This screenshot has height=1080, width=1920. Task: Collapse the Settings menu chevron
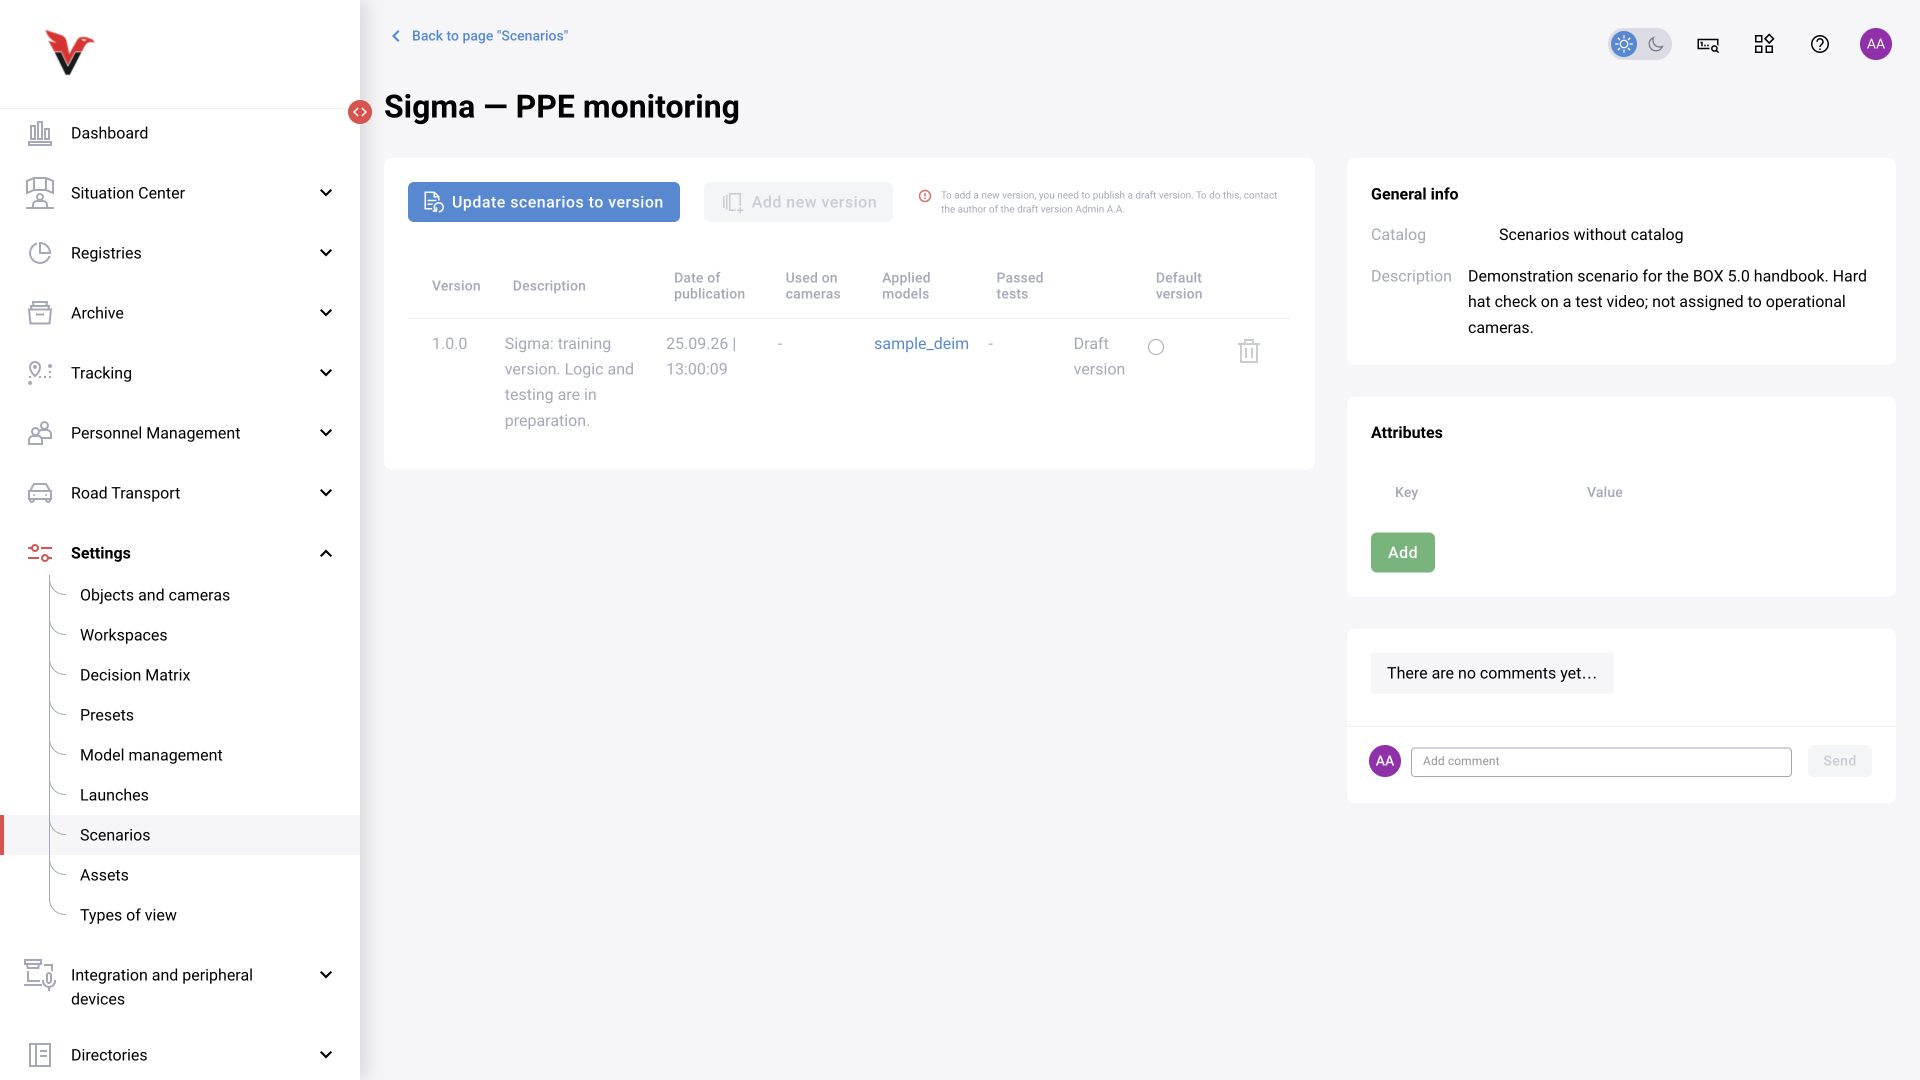click(x=326, y=553)
